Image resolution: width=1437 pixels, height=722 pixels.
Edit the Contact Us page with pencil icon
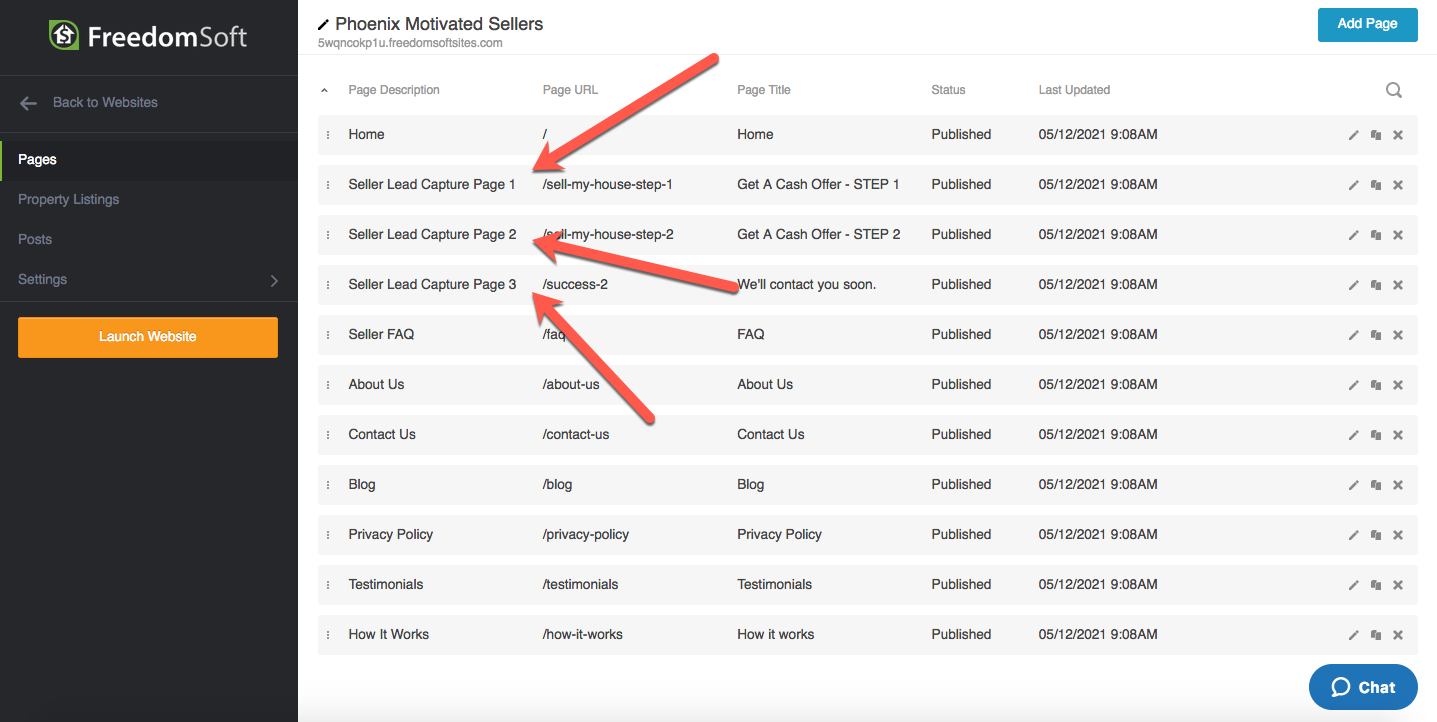[1353, 435]
